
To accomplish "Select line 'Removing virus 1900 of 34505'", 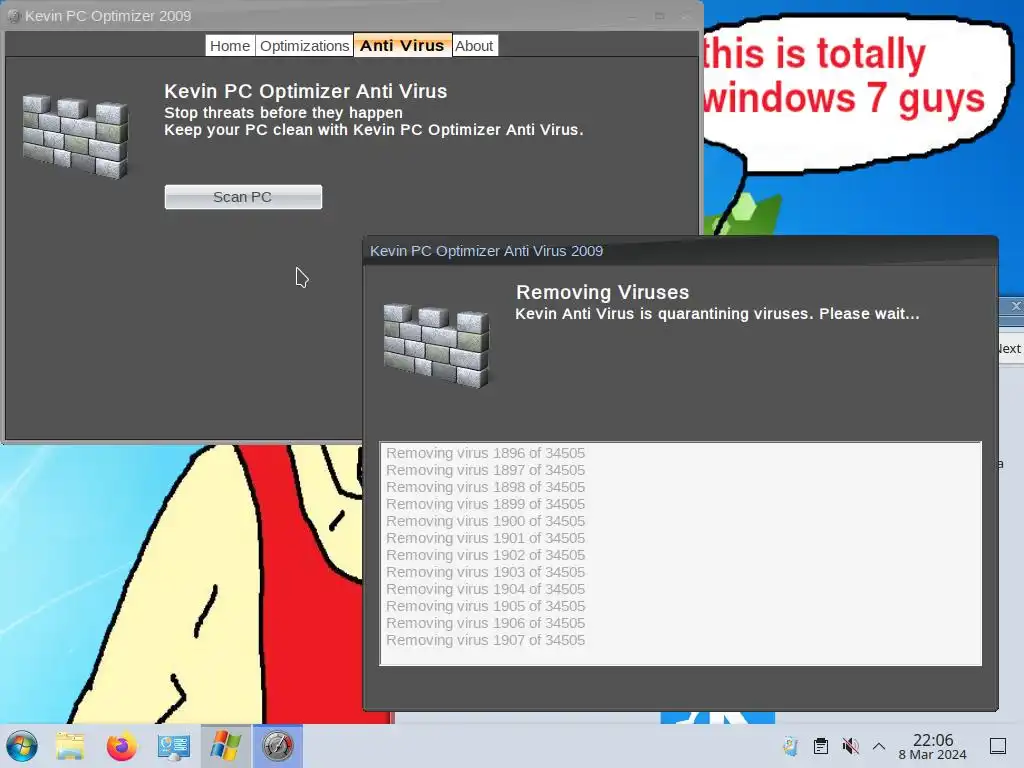I will click(485, 521).
